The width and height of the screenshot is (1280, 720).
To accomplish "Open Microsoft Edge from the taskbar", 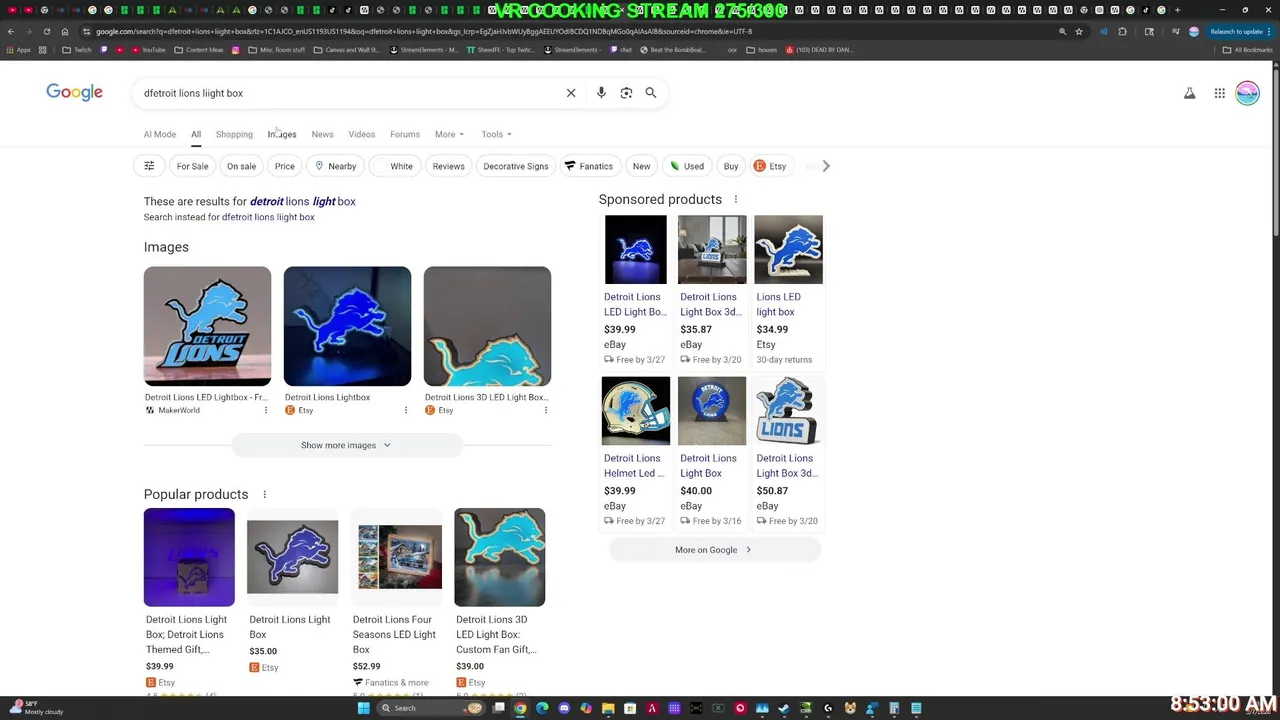I will tap(542, 708).
